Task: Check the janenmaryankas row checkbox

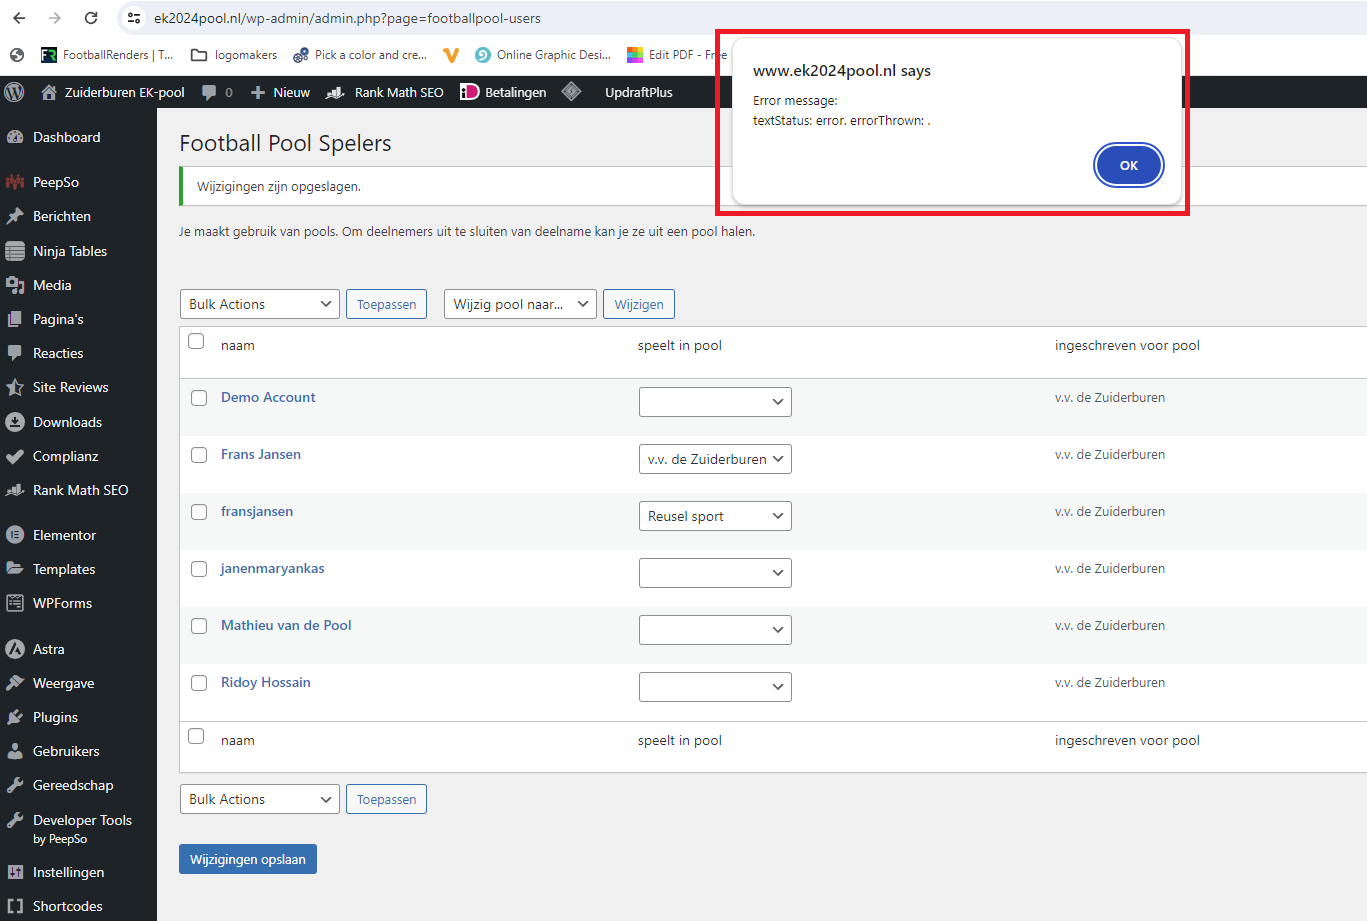Action: (x=199, y=569)
